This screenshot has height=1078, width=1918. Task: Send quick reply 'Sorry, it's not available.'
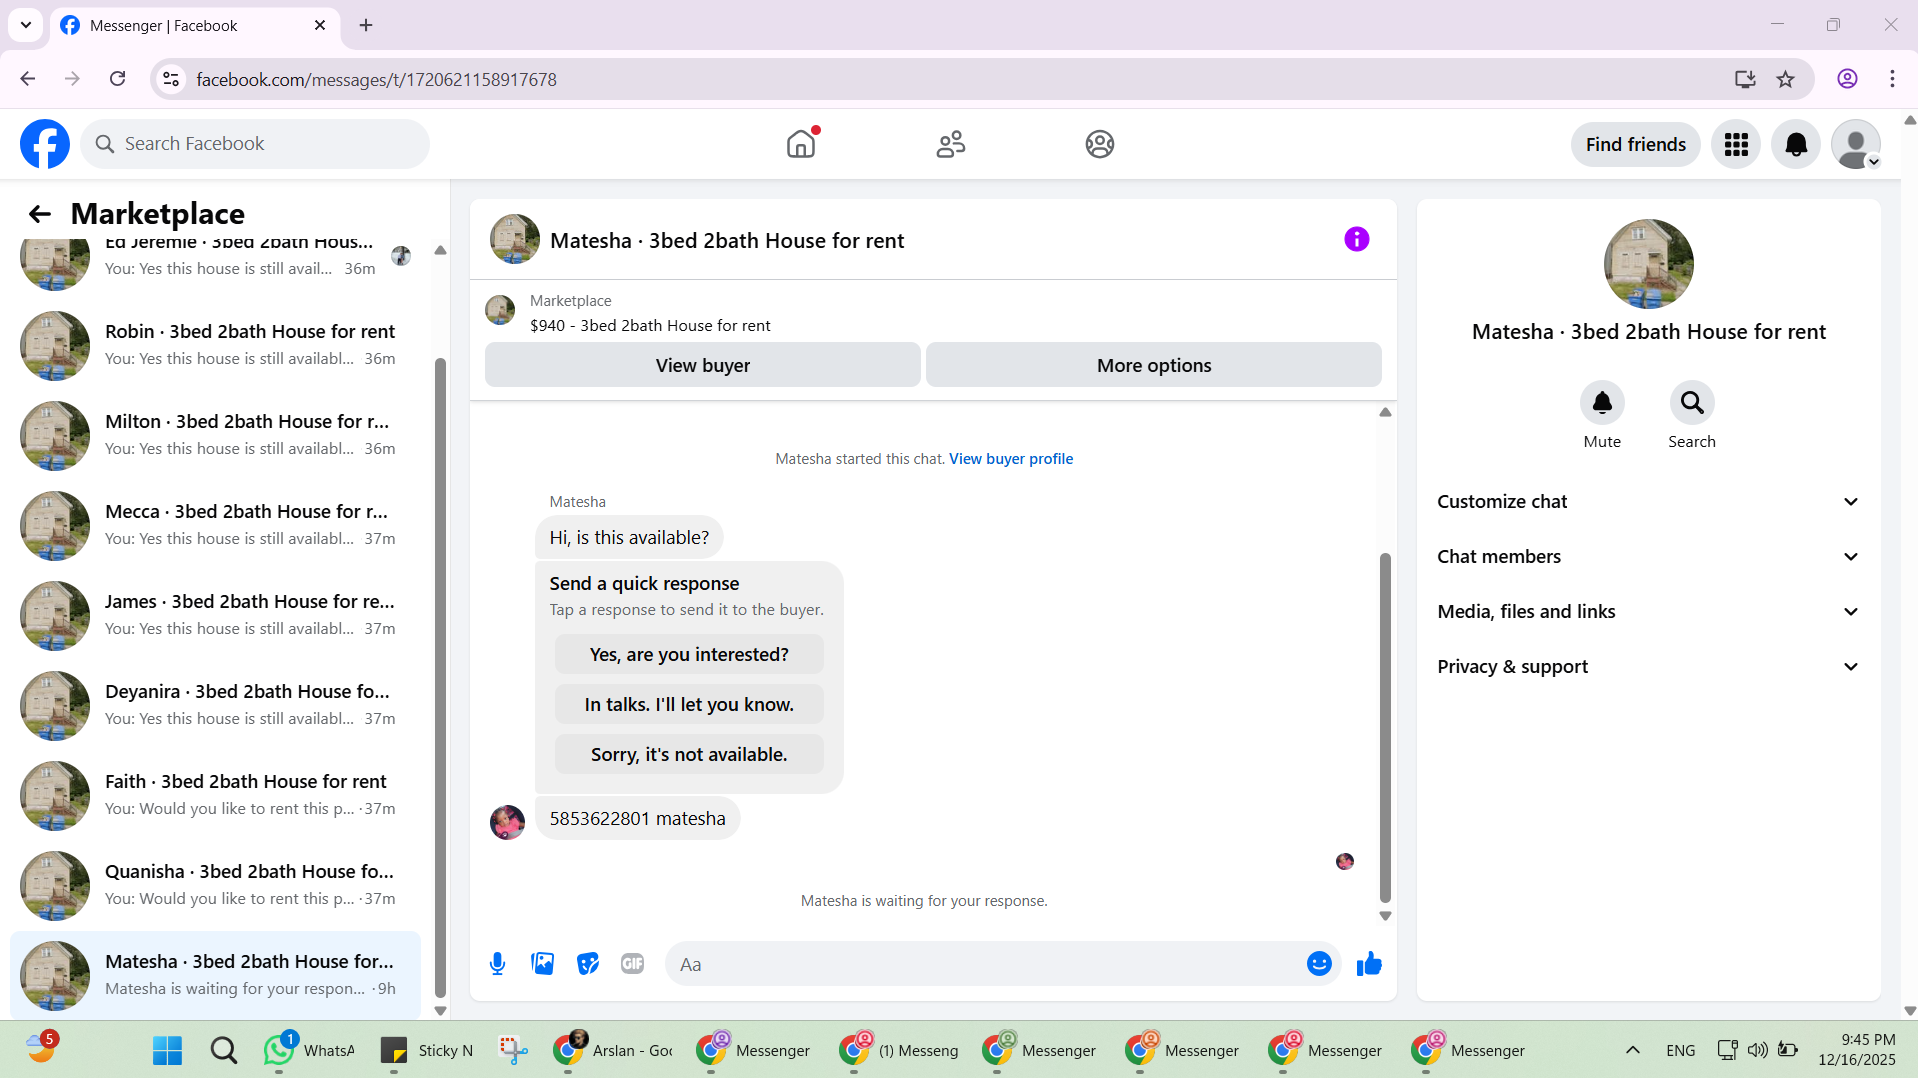click(x=689, y=755)
